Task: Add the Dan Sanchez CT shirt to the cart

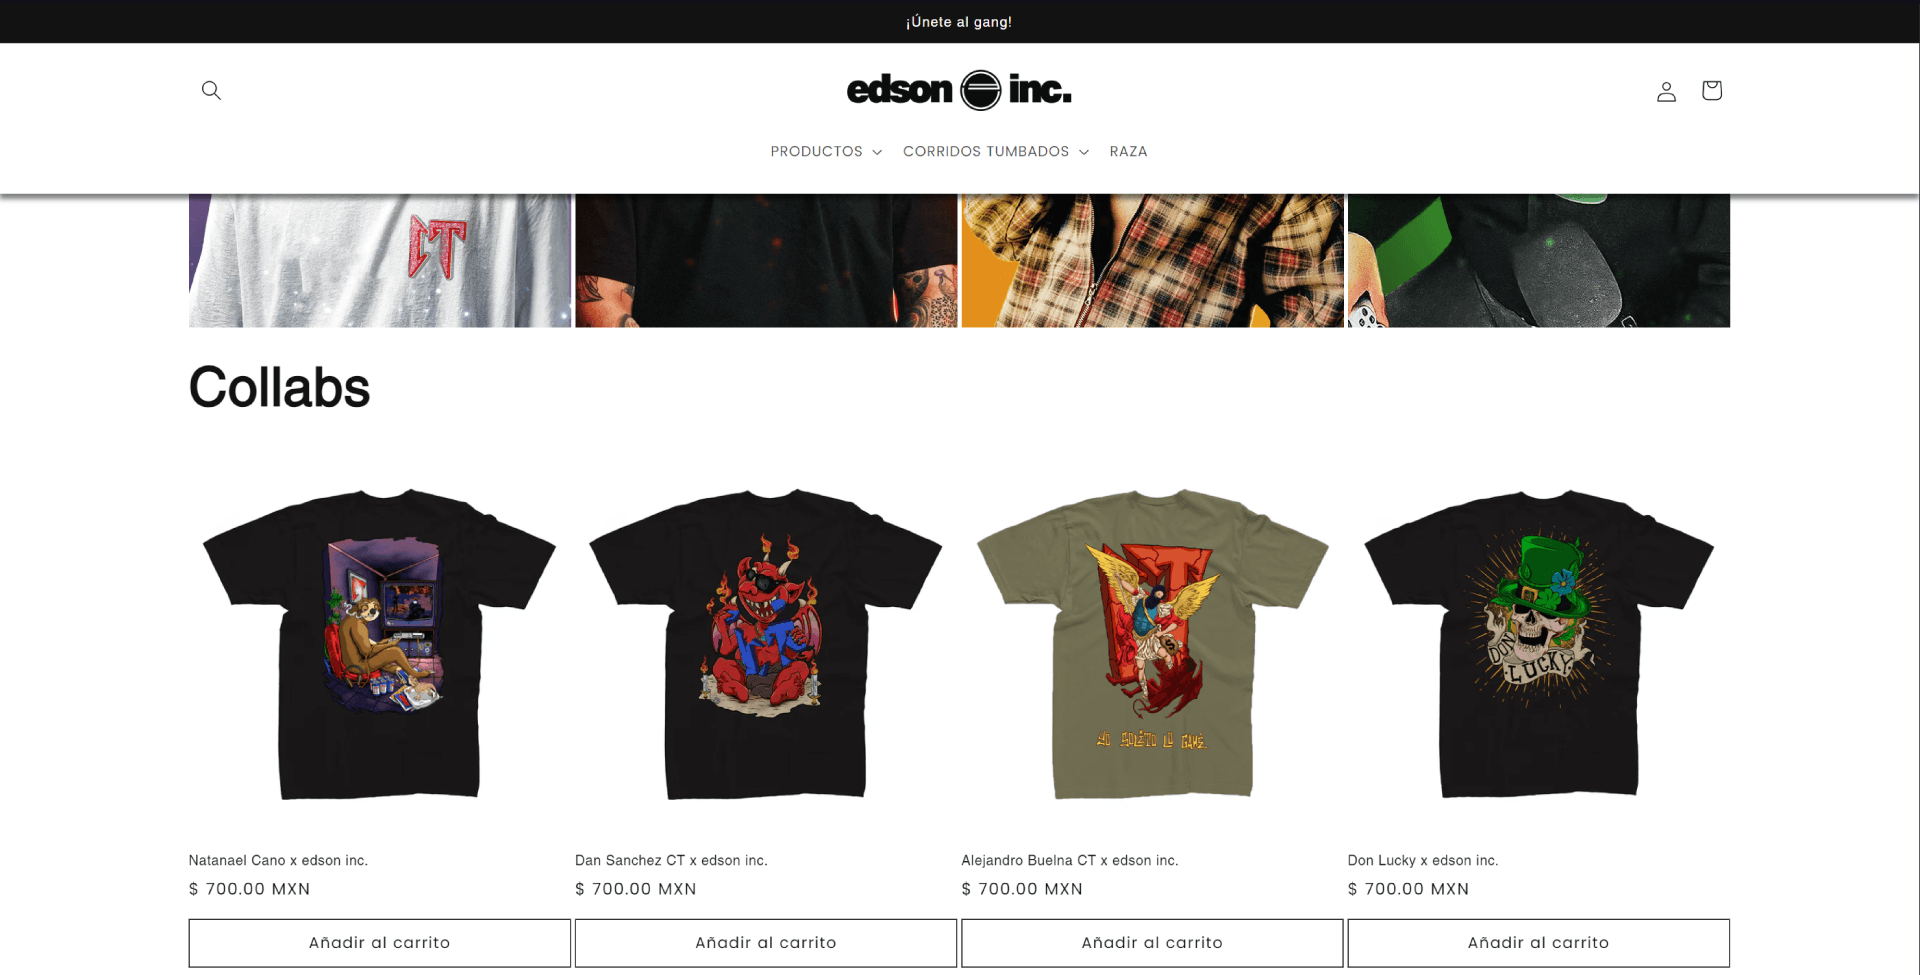Action: click(766, 943)
